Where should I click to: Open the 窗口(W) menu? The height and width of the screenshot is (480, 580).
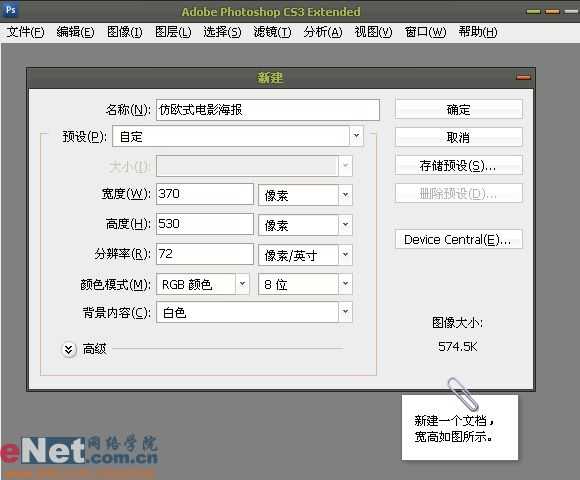425,32
